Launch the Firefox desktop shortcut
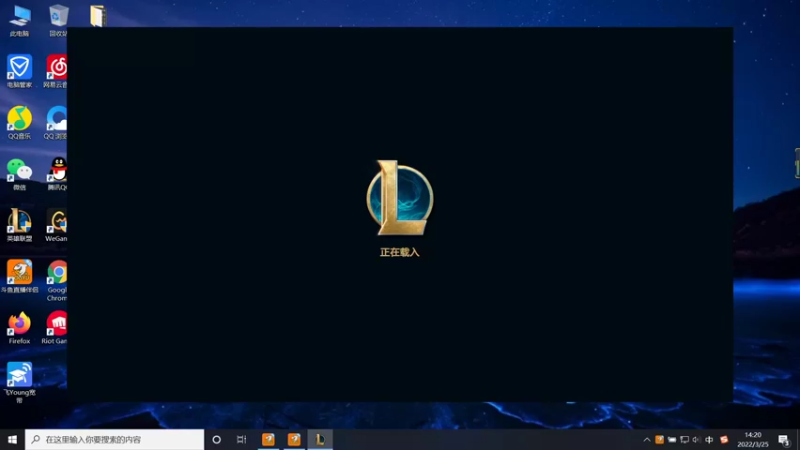Screen dimensions: 800x450 tap(19, 328)
